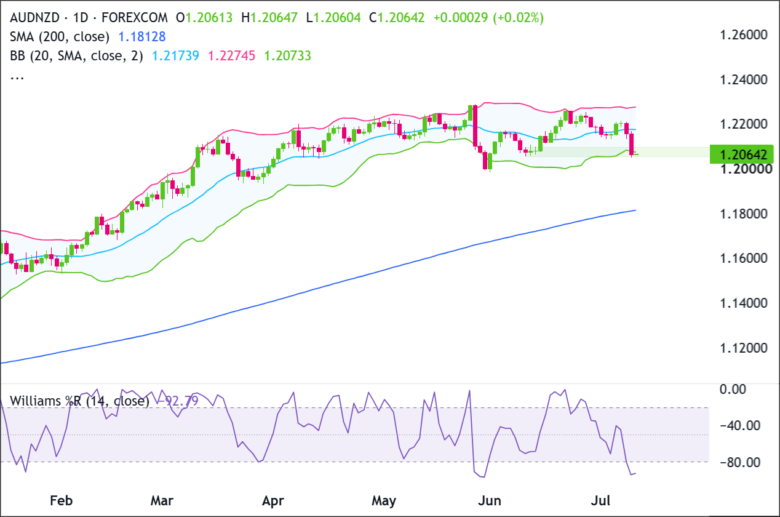
Task: Click the 1.22000 price axis label
Action: [x=744, y=124]
